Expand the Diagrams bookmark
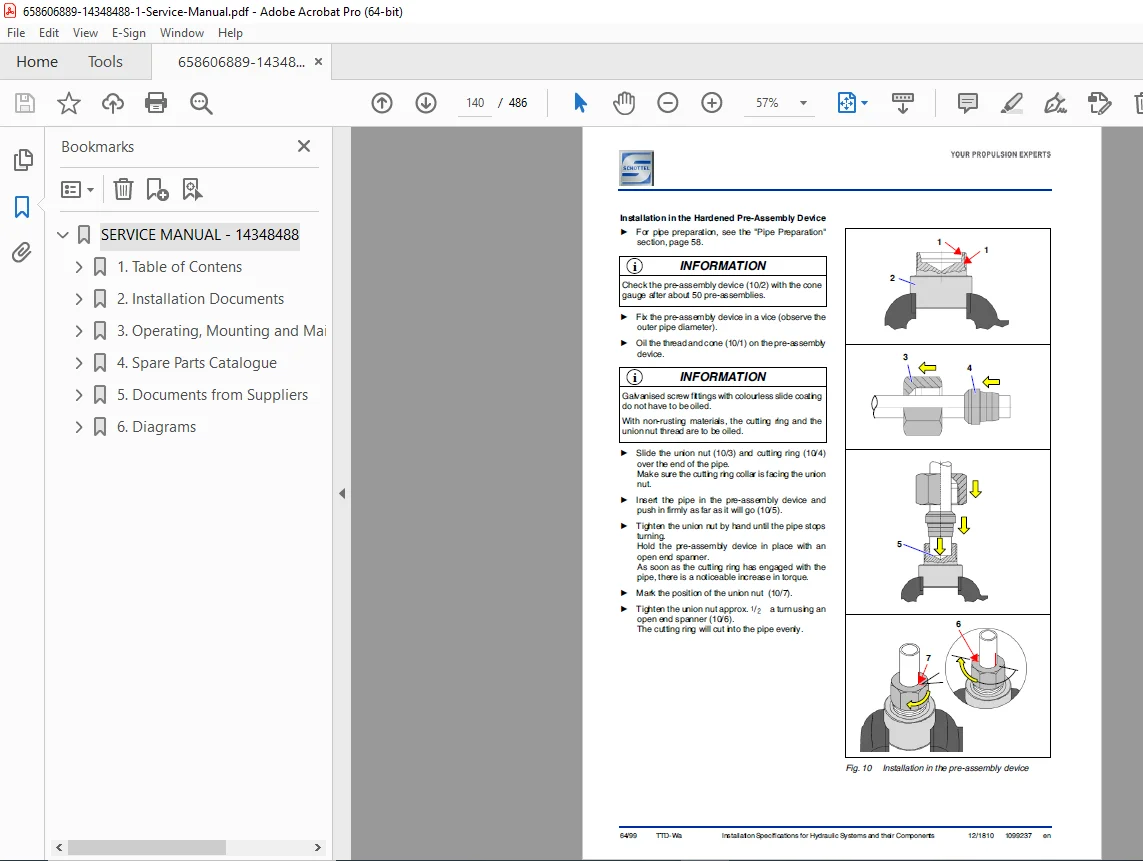 [79, 427]
